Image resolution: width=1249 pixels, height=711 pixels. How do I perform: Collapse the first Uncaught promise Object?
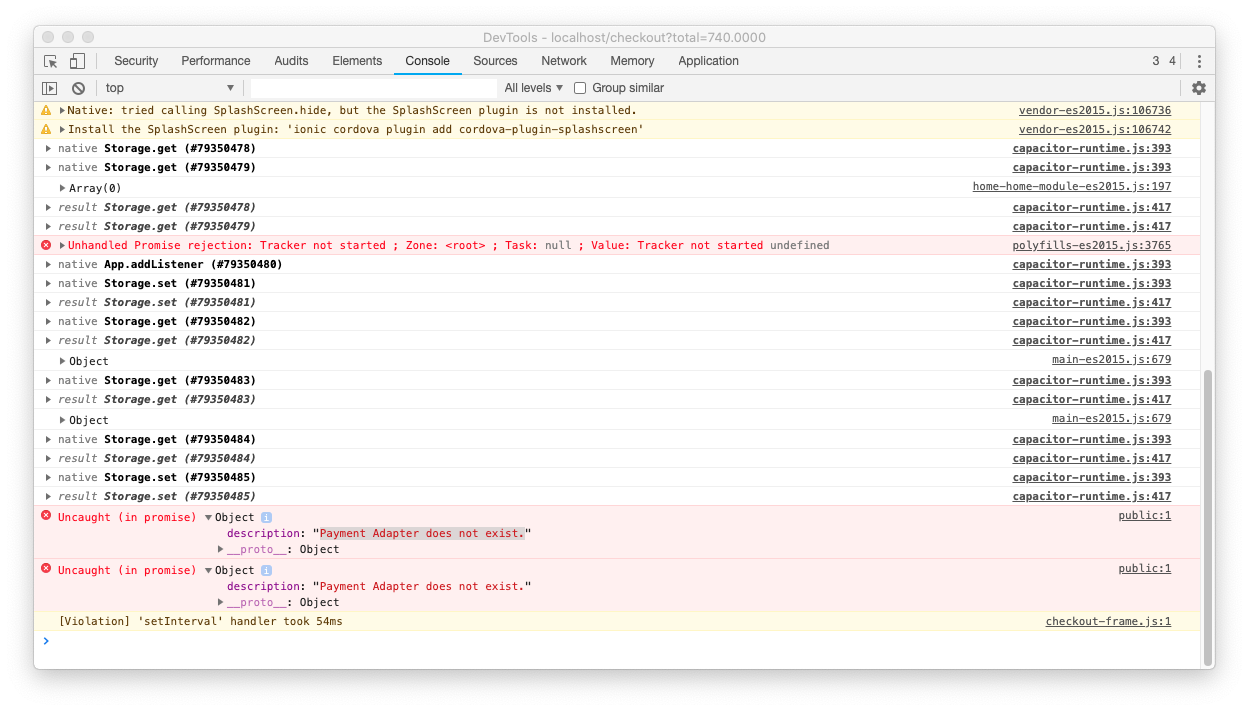click(x=208, y=517)
